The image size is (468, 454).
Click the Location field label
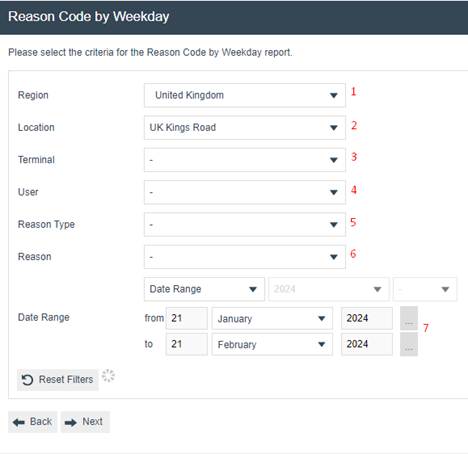tap(36, 127)
